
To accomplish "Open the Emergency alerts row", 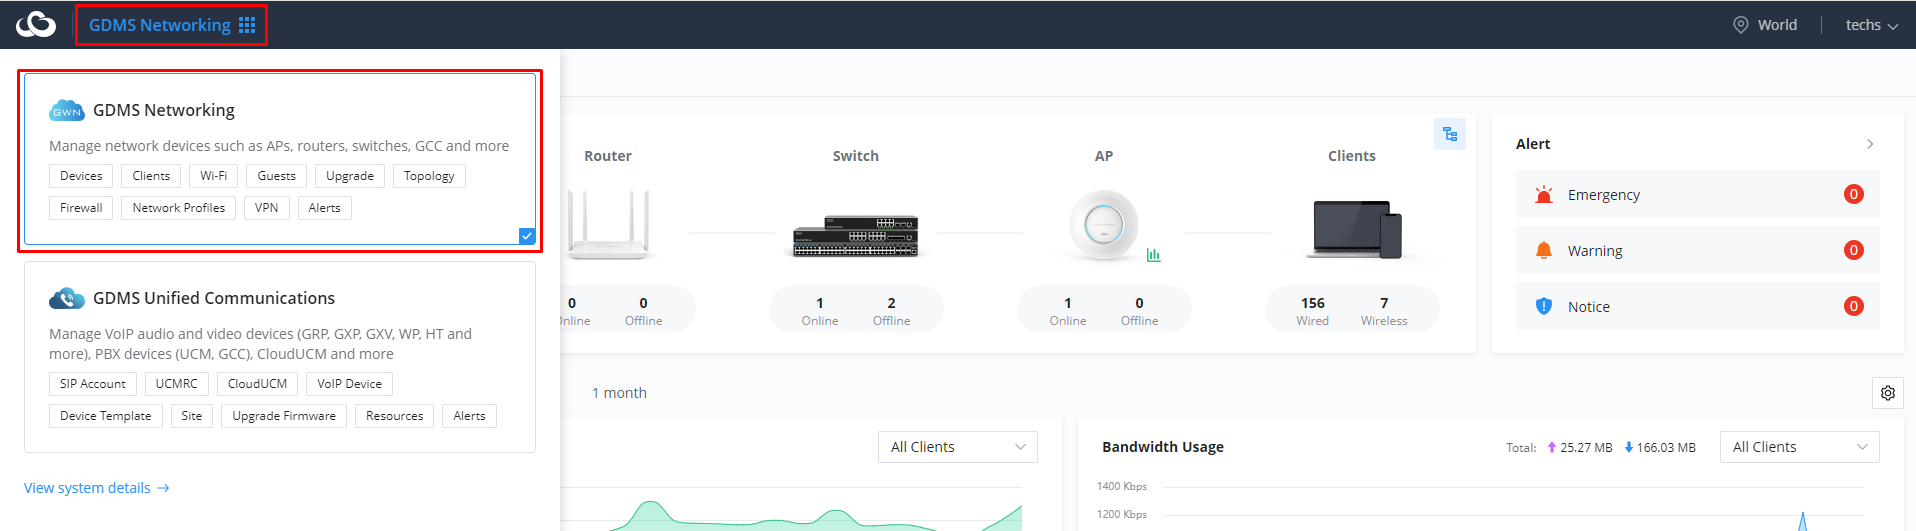I will point(1697,194).
